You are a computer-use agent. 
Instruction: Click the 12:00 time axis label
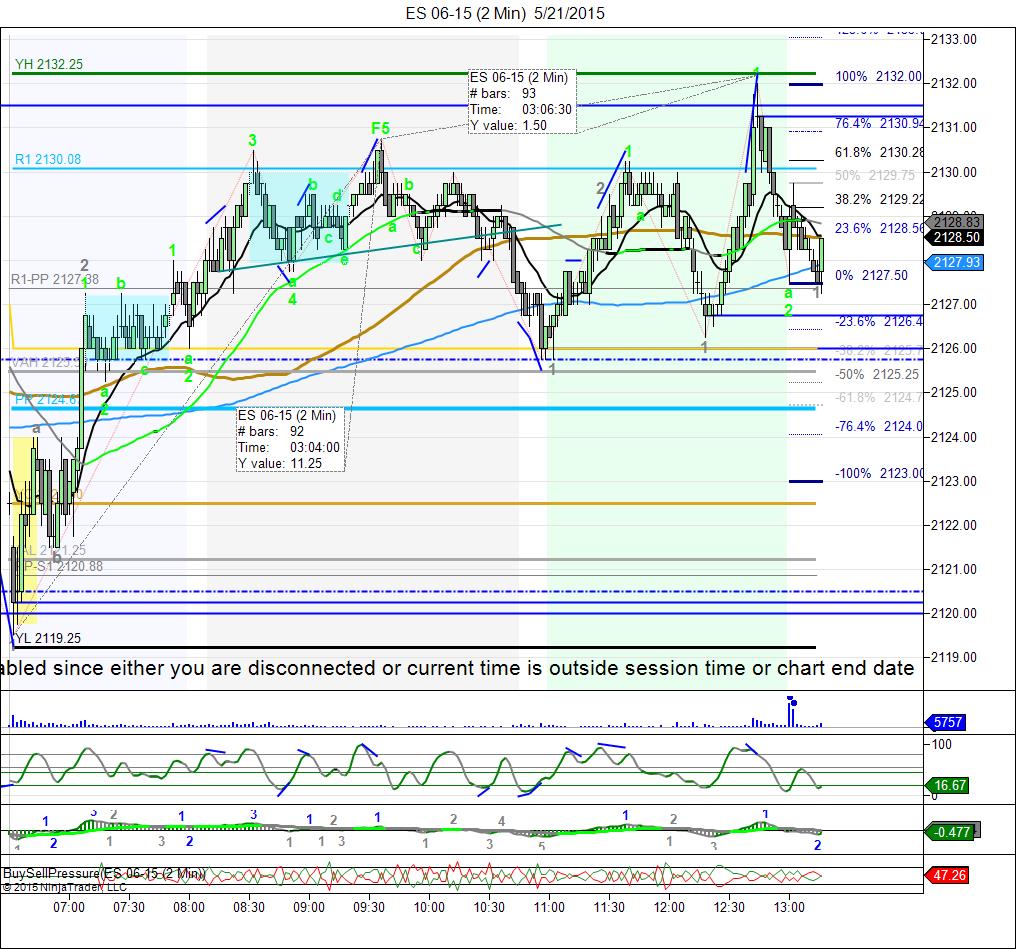click(x=669, y=907)
